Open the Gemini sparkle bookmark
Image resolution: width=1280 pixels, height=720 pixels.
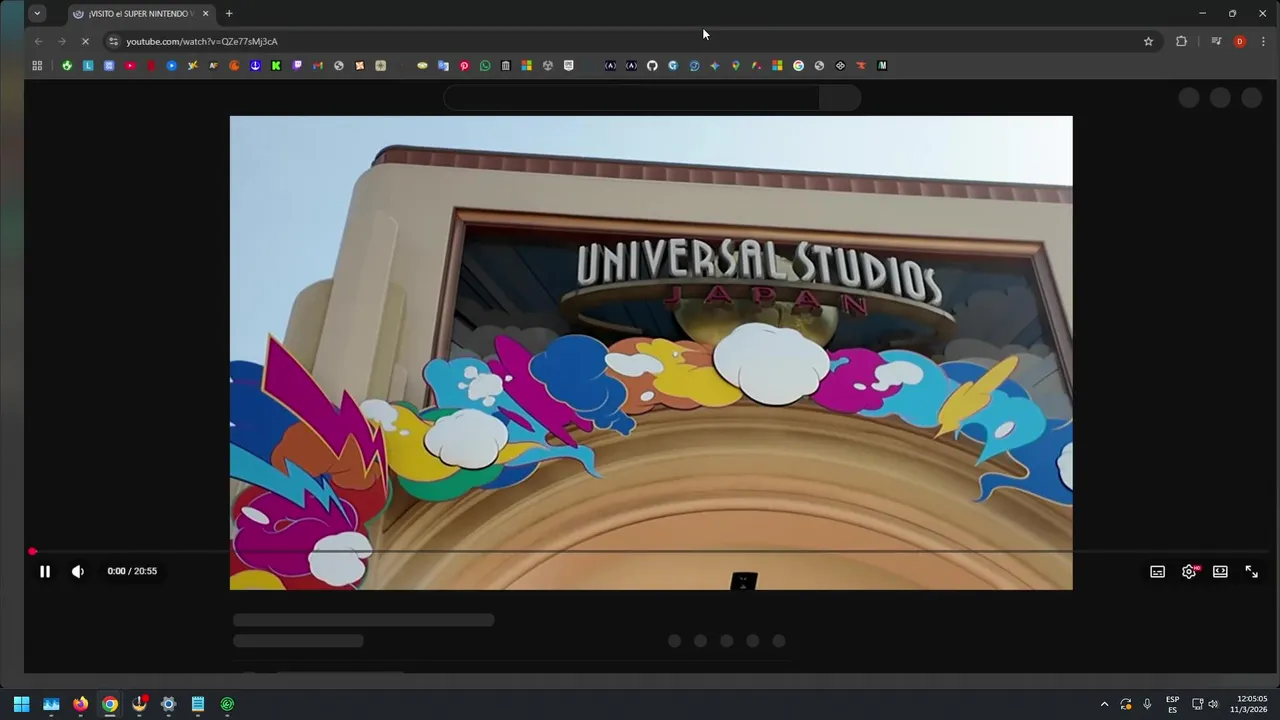(x=715, y=65)
